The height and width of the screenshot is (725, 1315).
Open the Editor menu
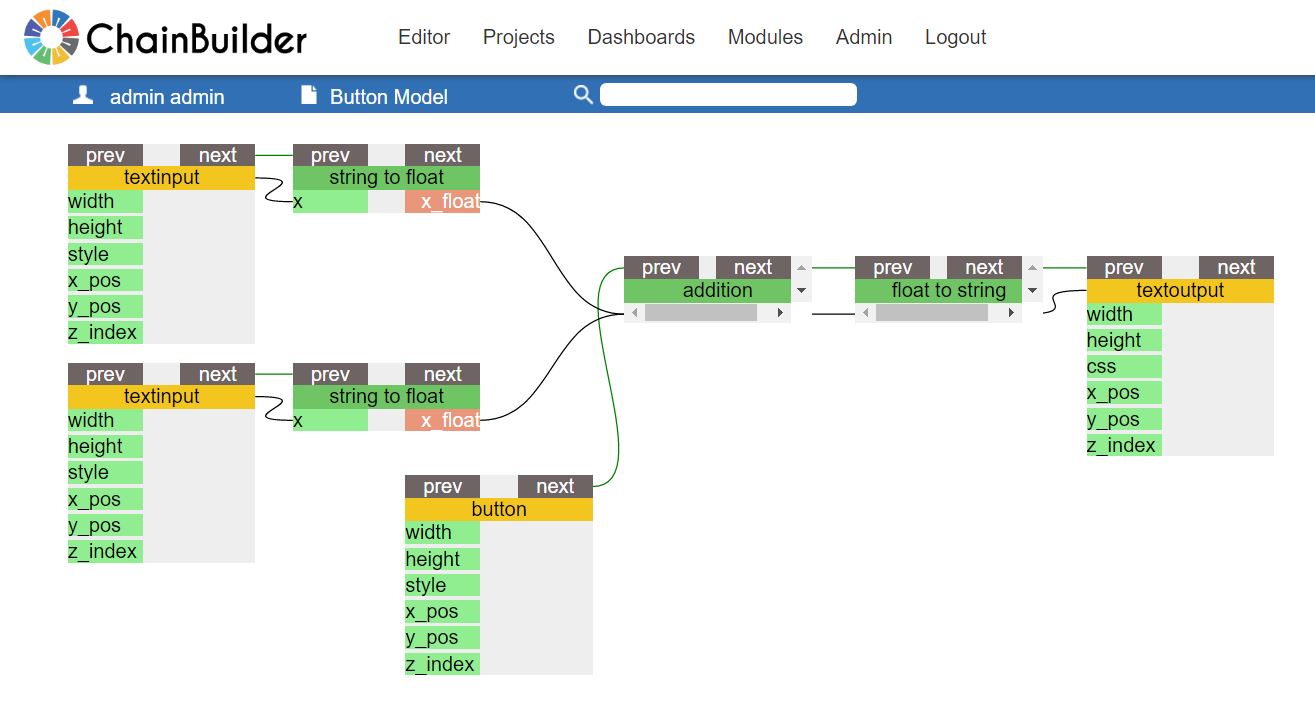424,37
